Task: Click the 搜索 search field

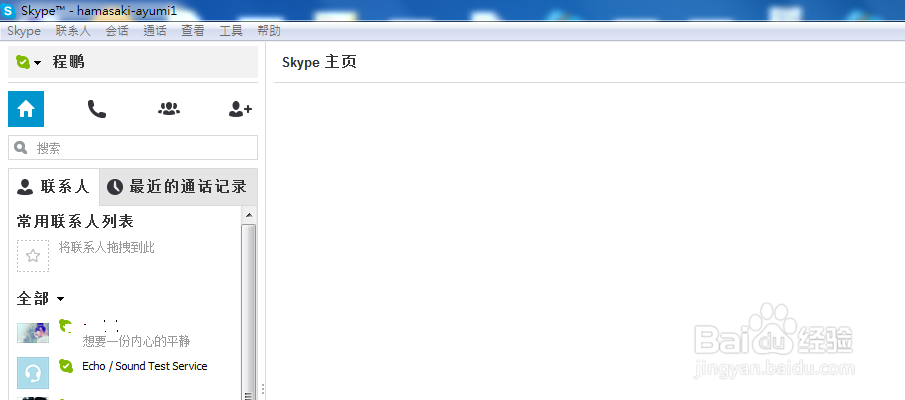Action: pos(133,148)
